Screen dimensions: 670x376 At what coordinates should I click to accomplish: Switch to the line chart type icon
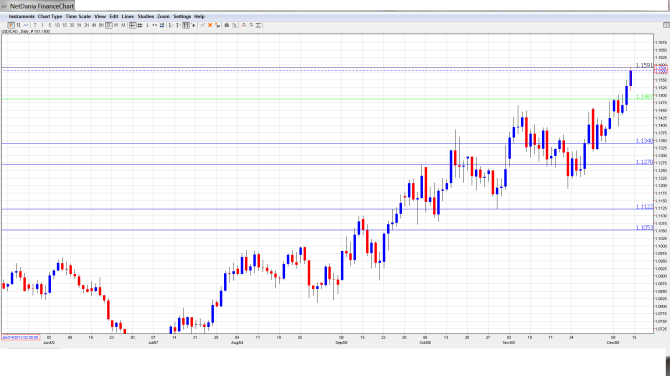[26, 25]
